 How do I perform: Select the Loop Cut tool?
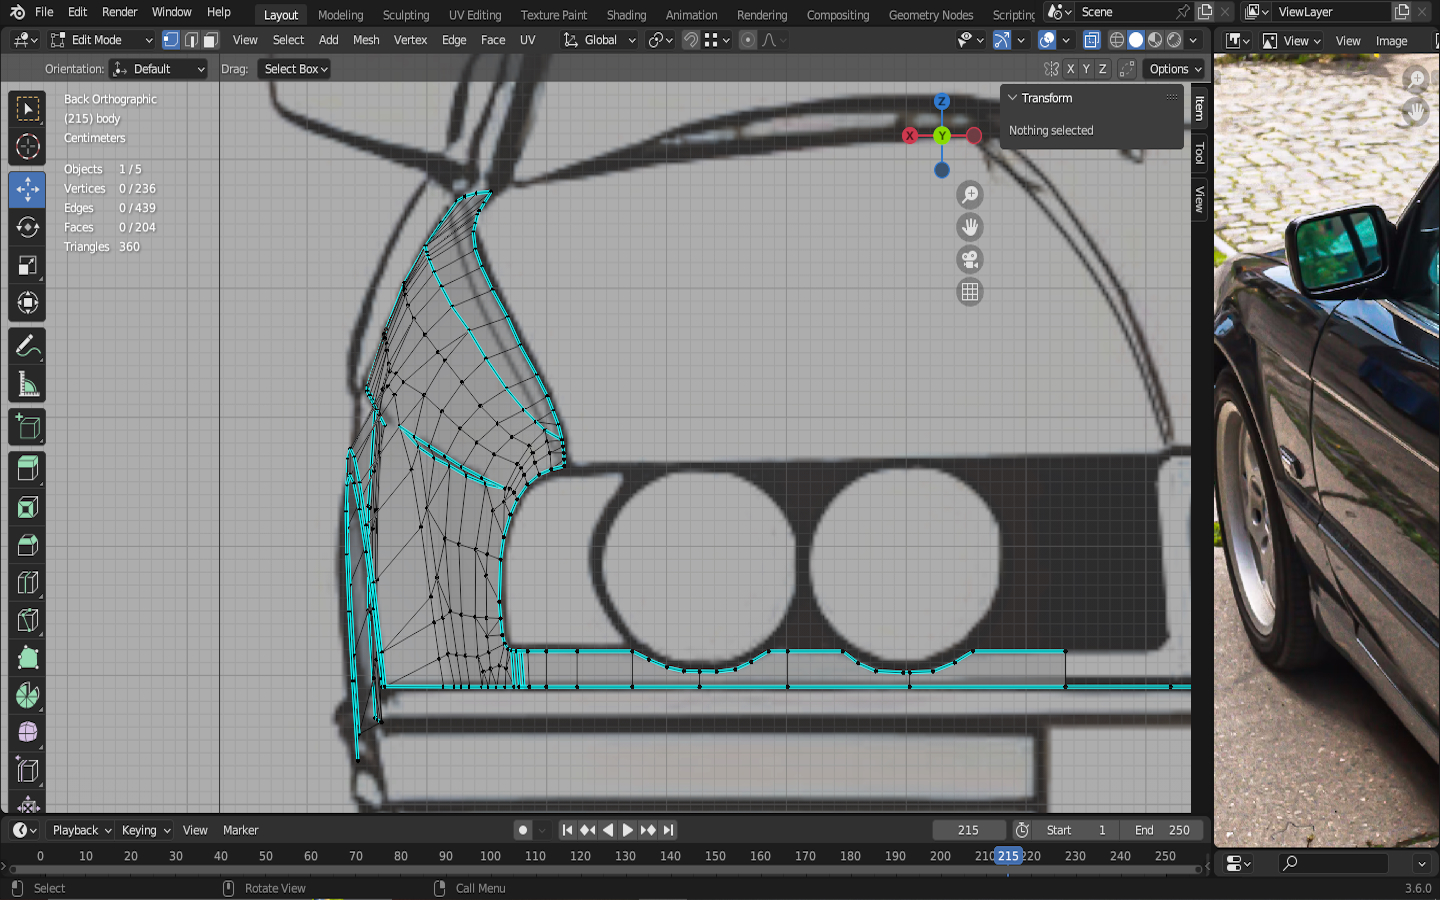tap(27, 583)
